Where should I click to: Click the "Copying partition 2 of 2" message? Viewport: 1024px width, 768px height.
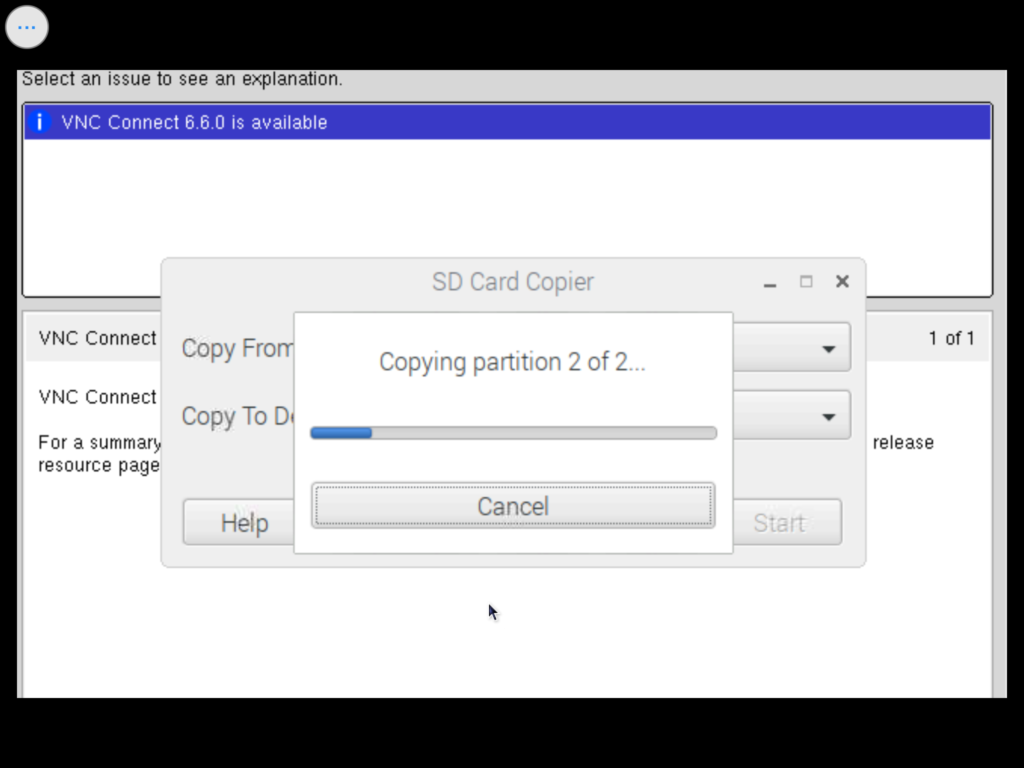(x=512, y=362)
